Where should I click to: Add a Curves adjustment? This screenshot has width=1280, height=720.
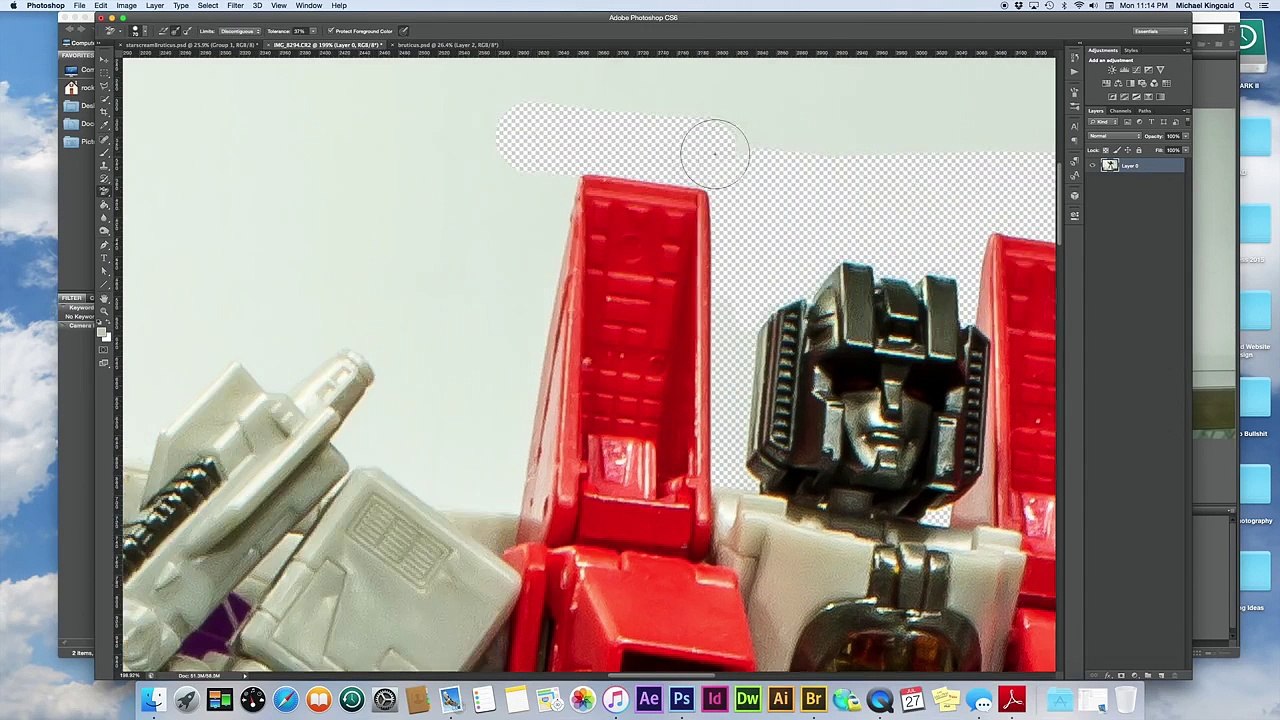coord(1136,70)
